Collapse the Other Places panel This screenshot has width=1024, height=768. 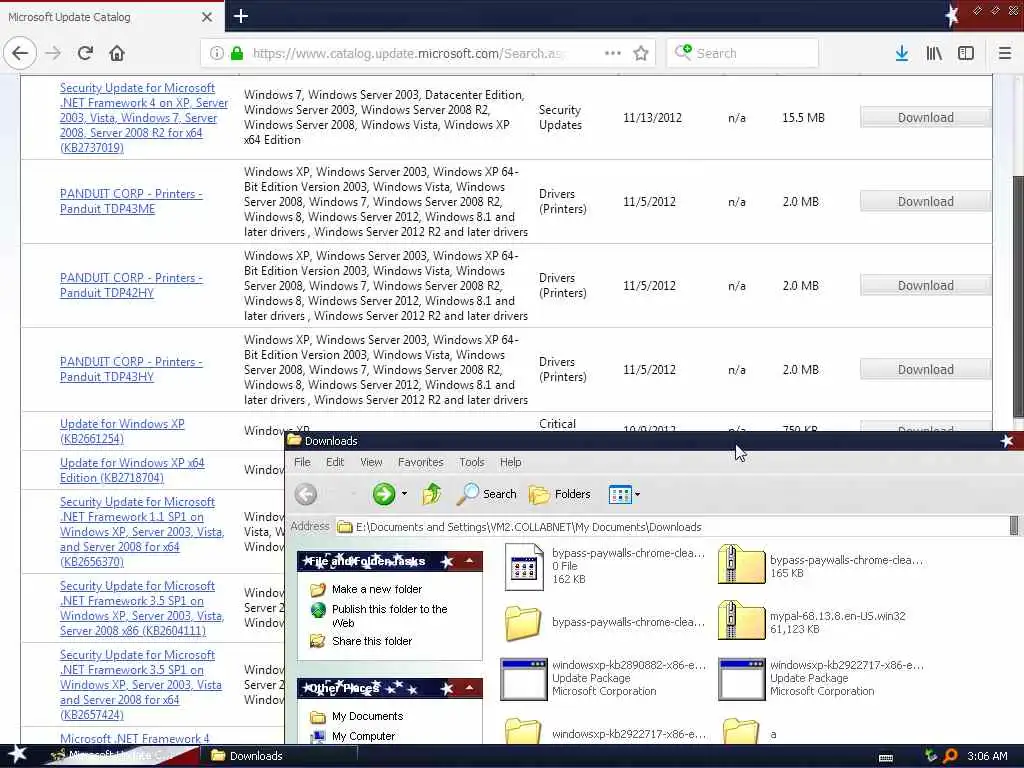[469, 688]
